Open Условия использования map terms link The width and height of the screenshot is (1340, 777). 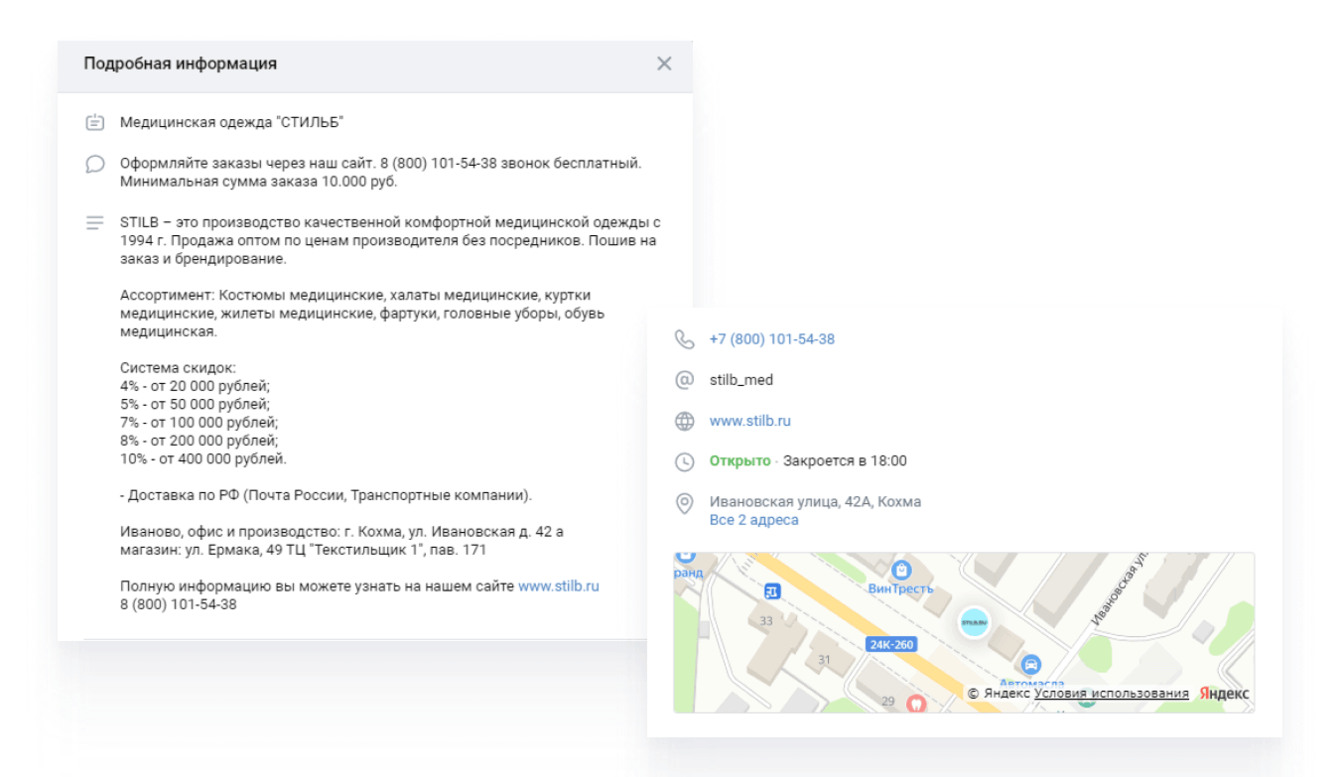click(1112, 694)
